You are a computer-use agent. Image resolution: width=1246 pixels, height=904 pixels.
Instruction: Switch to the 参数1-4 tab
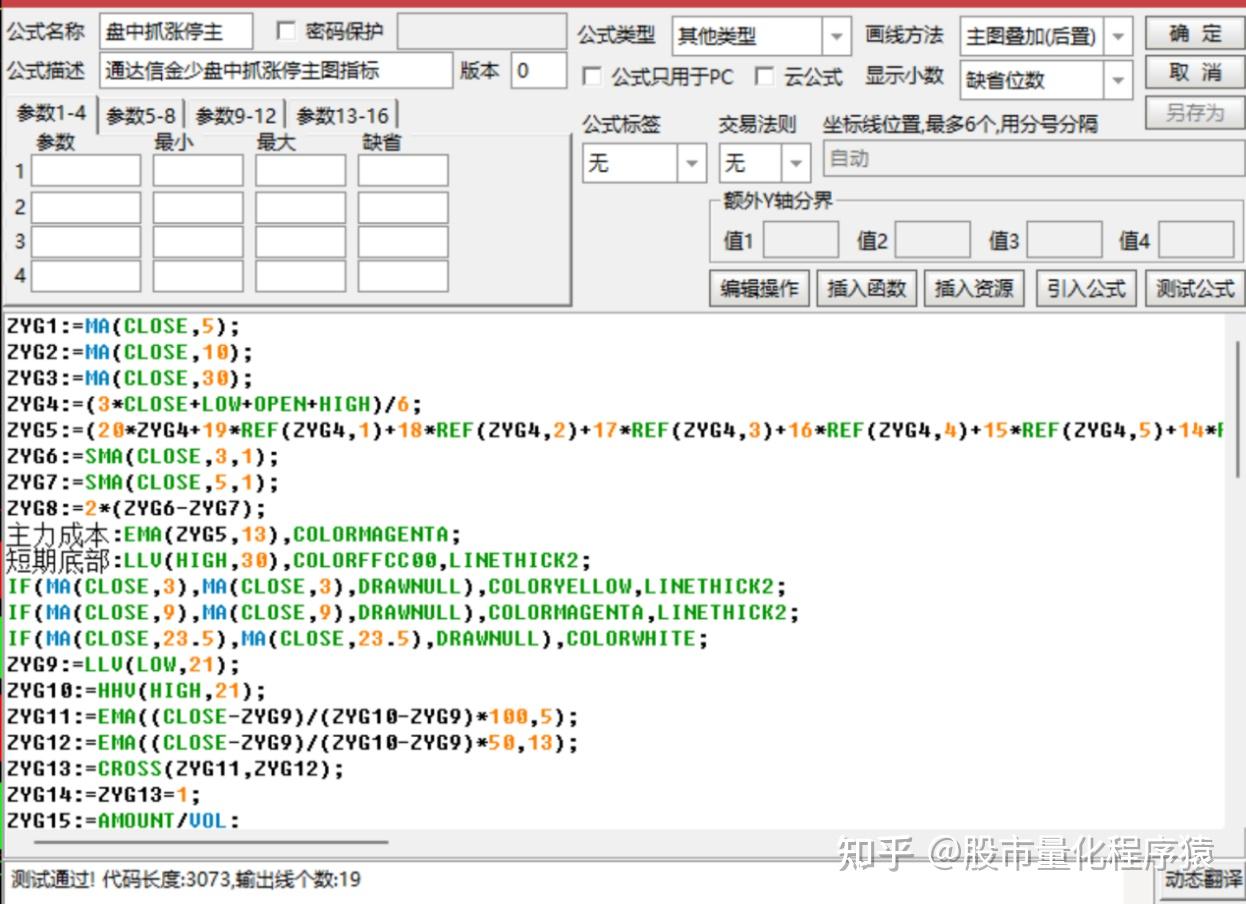[x=50, y=114]
